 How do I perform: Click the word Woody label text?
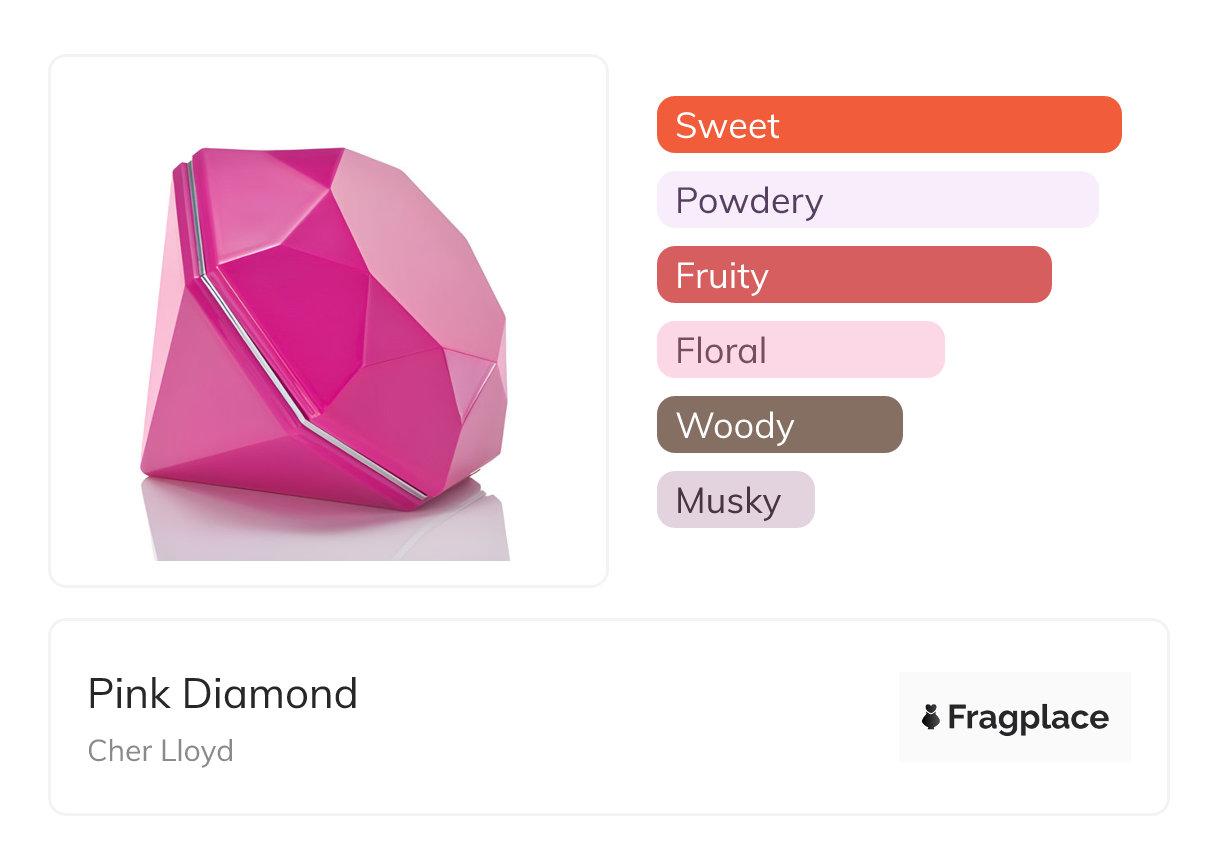click(x=735, y=425)
